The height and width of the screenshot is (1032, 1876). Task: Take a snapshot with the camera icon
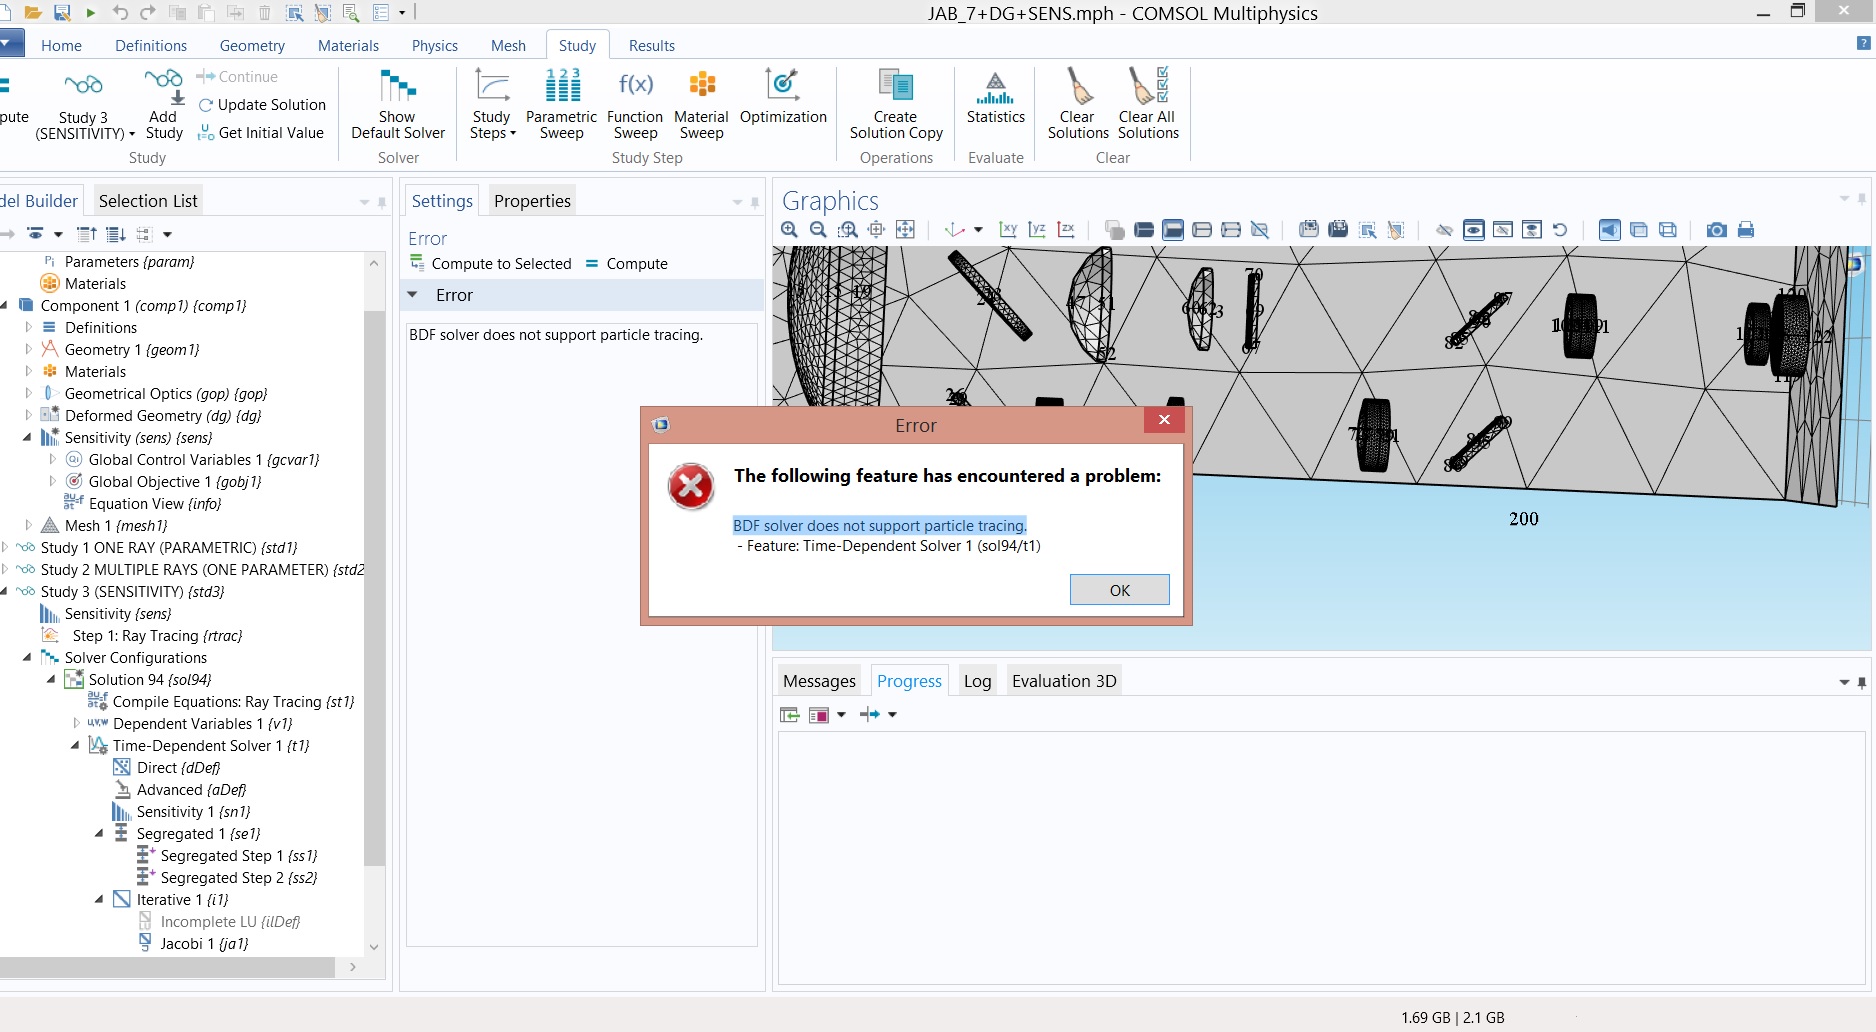pyautogui.click(x=1716, y=230)
